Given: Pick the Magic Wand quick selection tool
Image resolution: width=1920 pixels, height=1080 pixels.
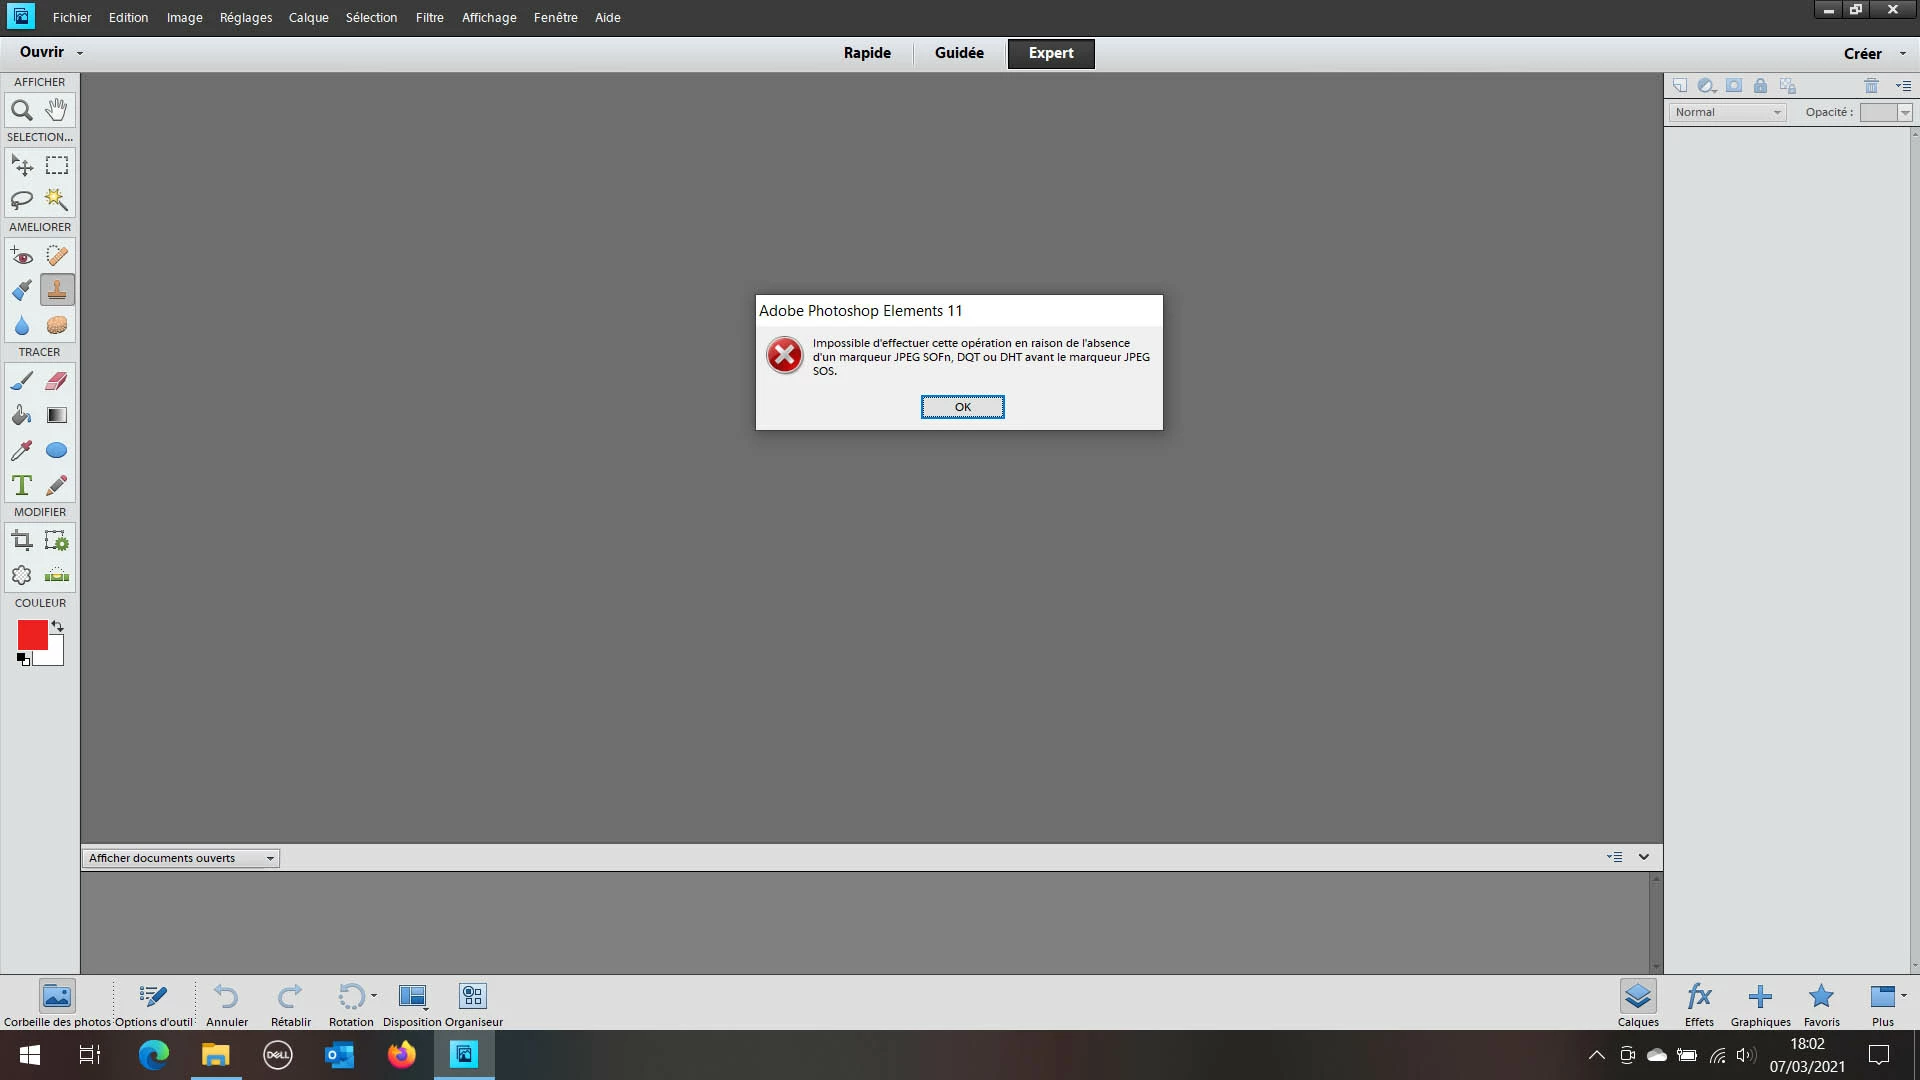Looking at the screenshot, I should coord(57,199).
